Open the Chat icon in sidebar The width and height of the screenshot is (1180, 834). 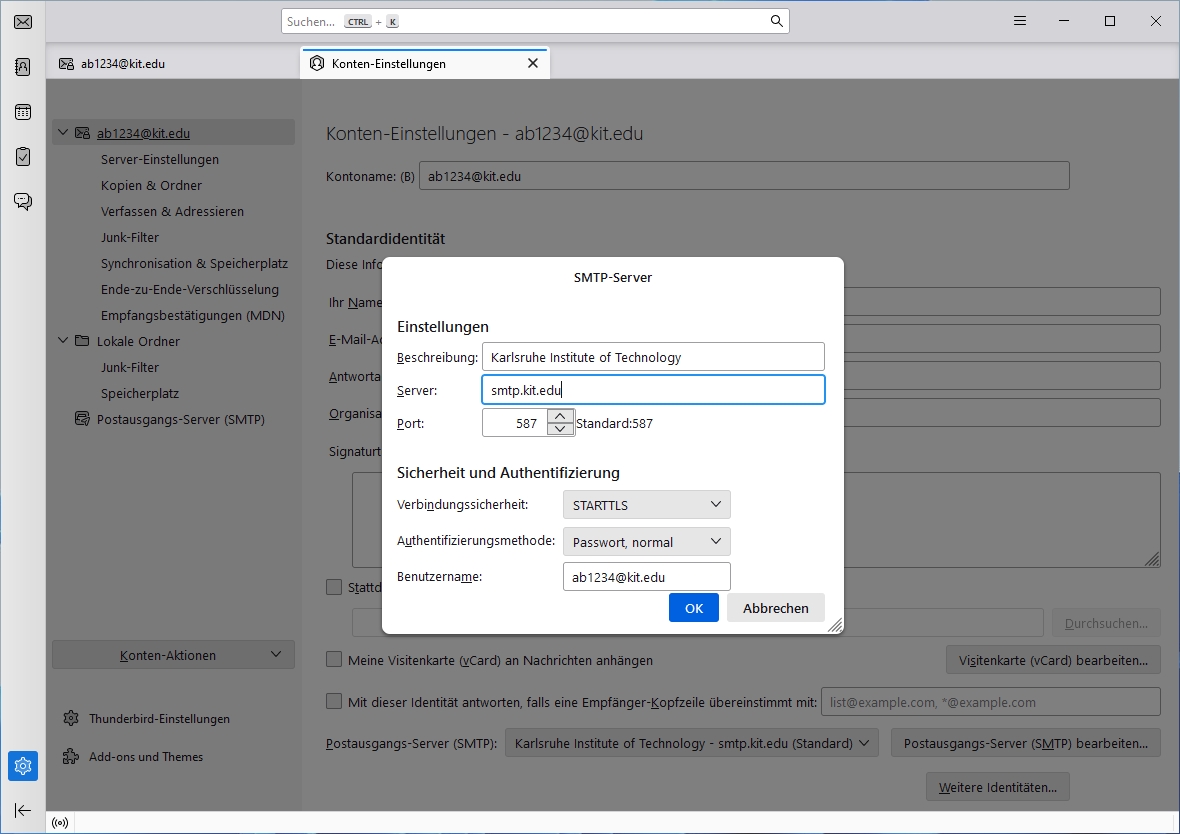(x=22, y=202)
